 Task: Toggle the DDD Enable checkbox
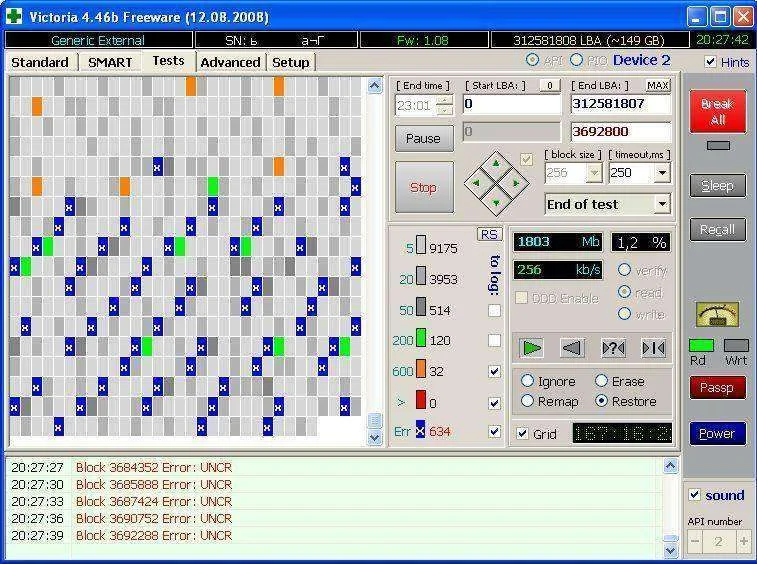tap(521, 298)
